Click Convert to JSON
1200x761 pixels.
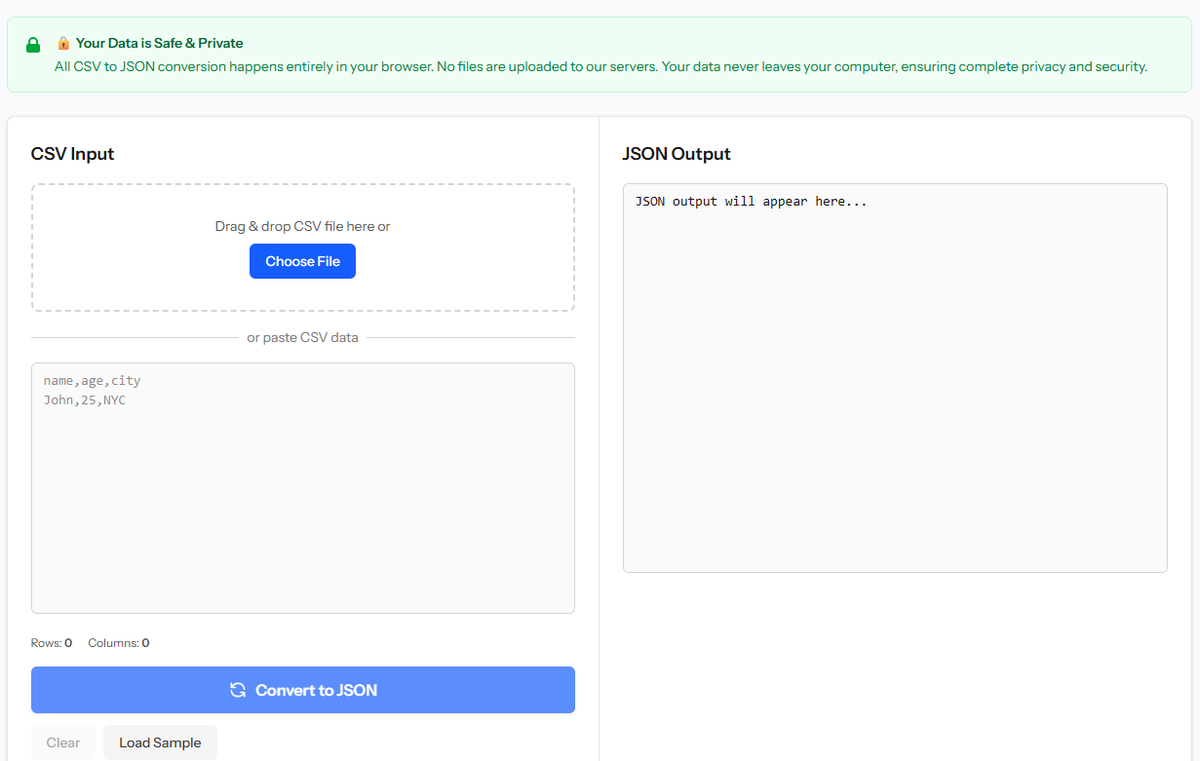tap(303, 690)
